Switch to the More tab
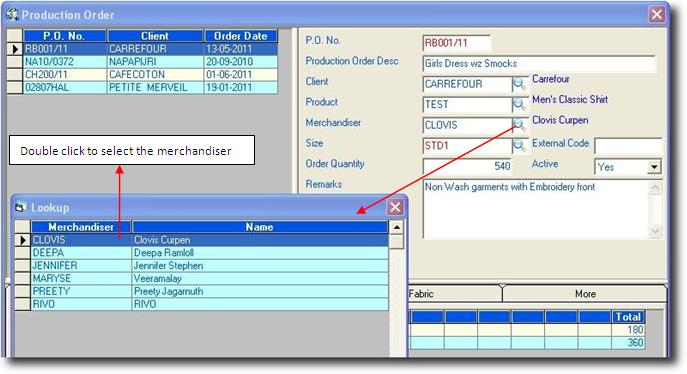The image size is (687, 374). pos(585,294)
